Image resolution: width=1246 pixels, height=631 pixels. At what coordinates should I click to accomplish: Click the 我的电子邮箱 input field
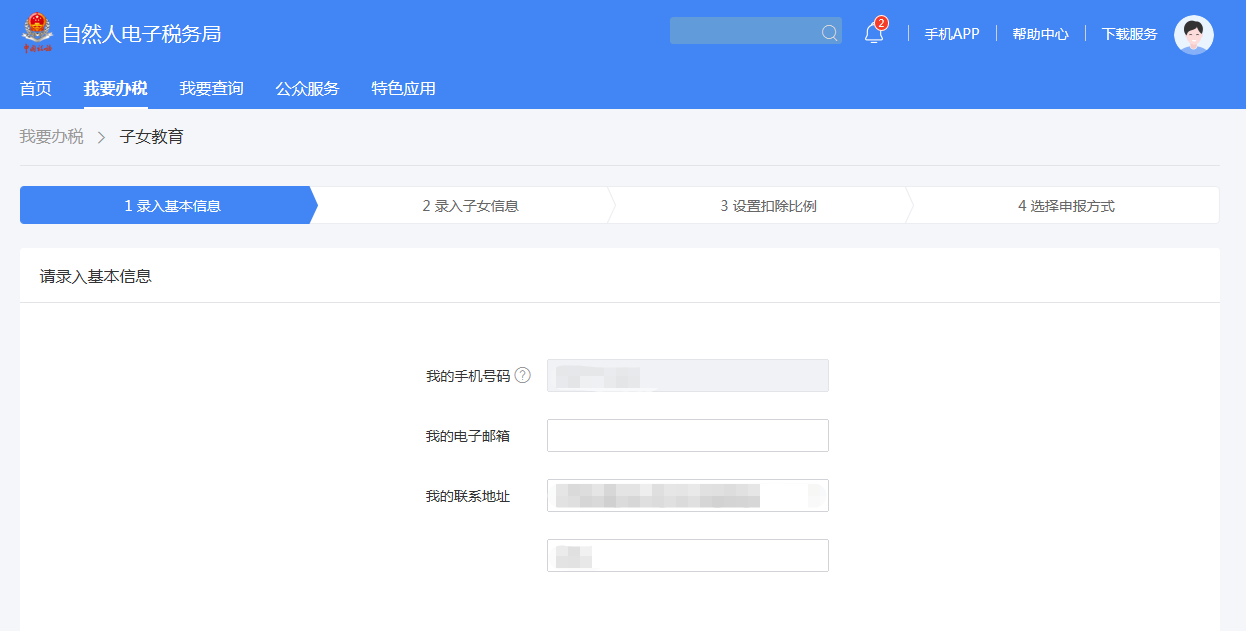(688, 435)
